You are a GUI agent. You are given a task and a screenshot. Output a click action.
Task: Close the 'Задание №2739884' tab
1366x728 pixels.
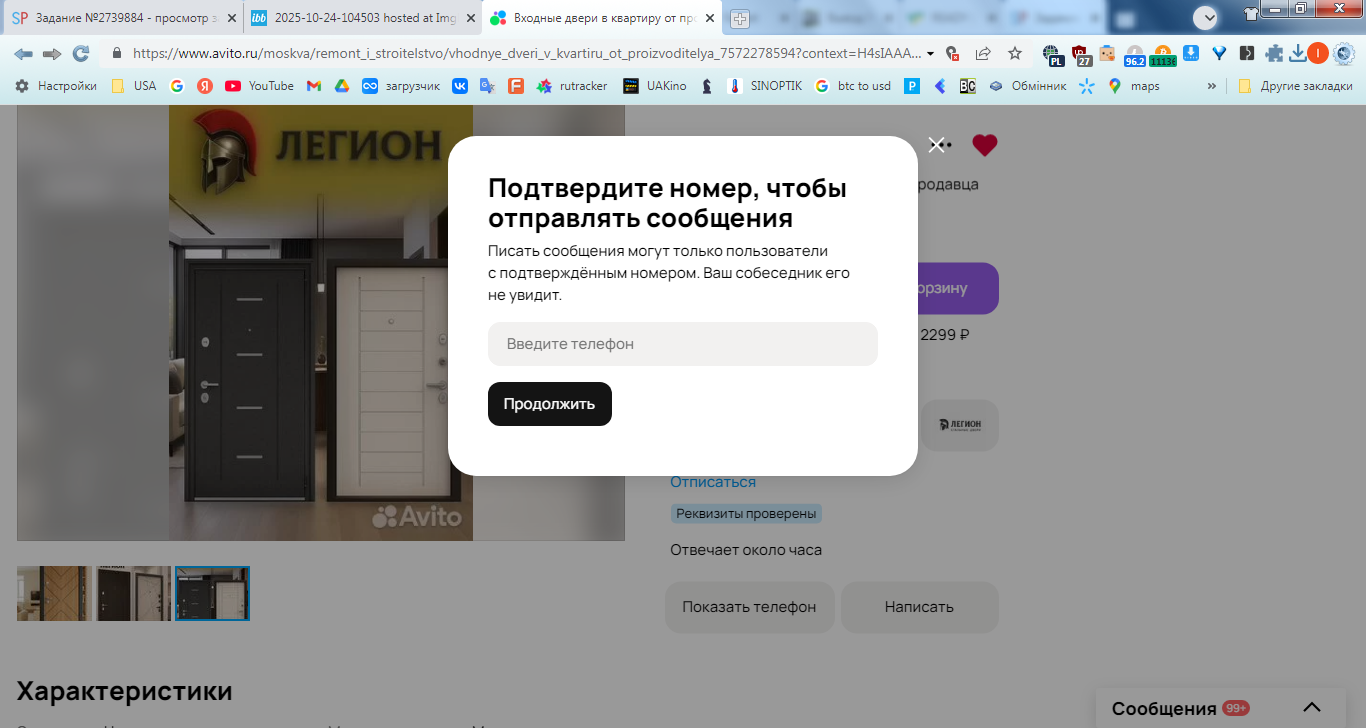pos(231,18)
